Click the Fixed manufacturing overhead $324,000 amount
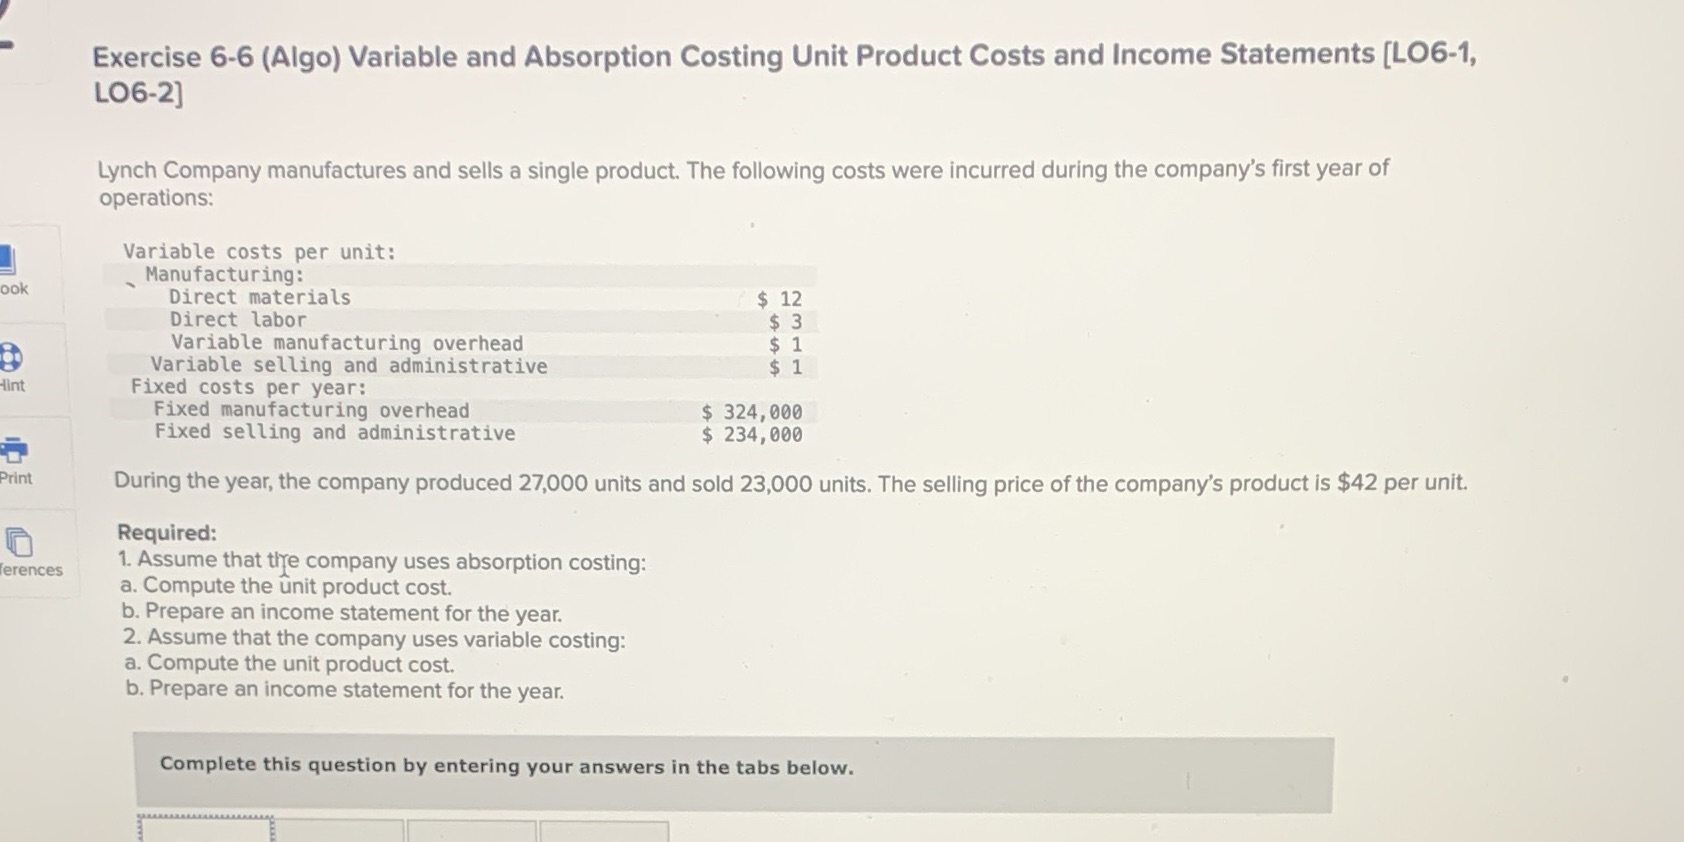Image resolution: width=1684 pixels, height=842 pixels. (x=751, y=410)
